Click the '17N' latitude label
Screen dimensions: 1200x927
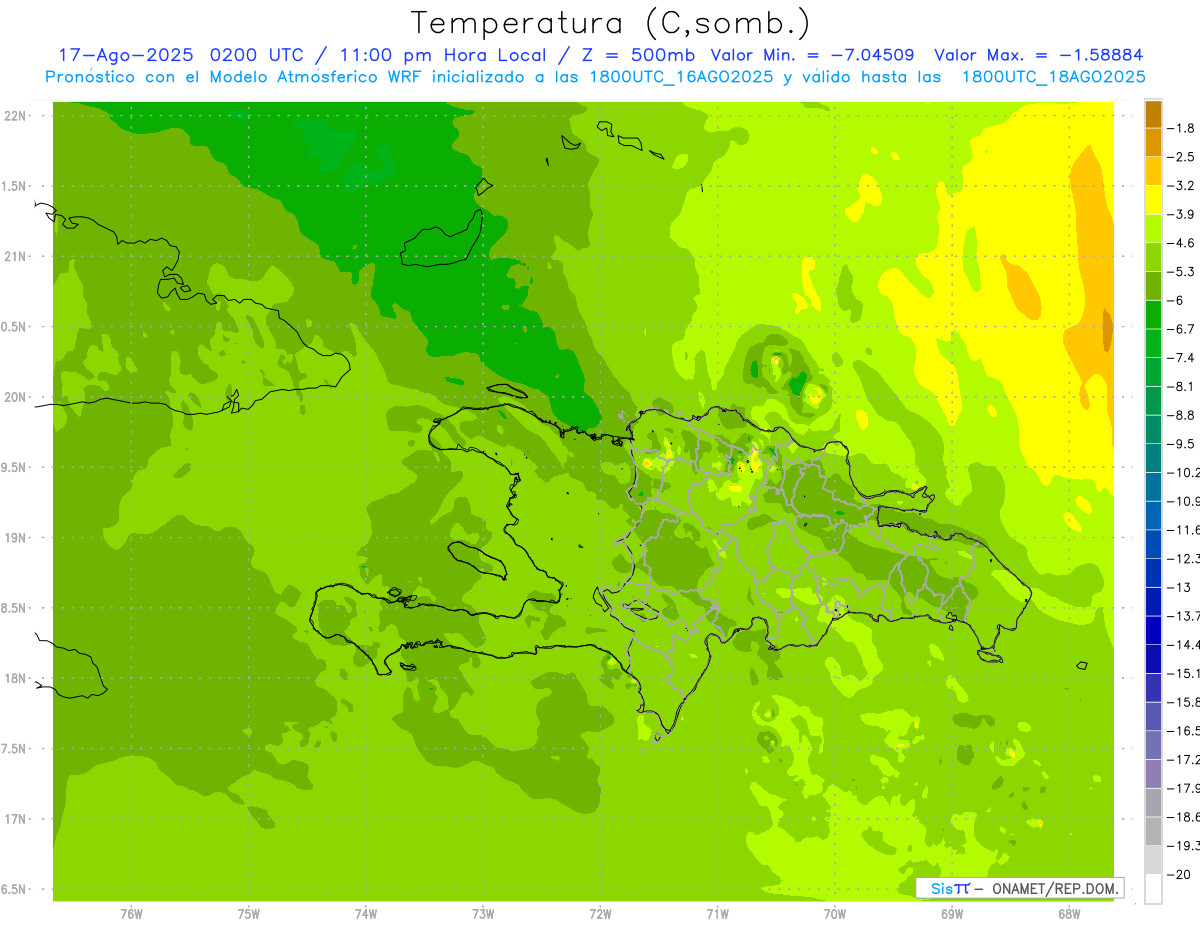[16, 819]
